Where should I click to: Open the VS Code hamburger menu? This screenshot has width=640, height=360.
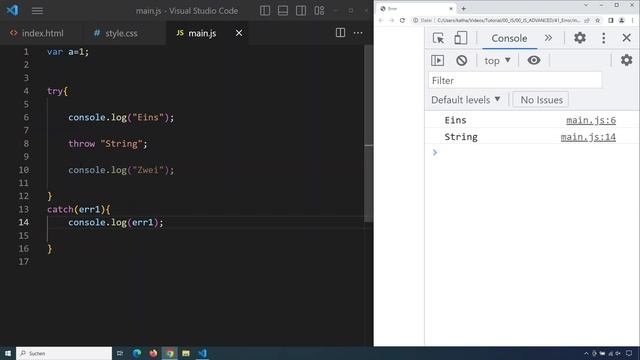37,11
